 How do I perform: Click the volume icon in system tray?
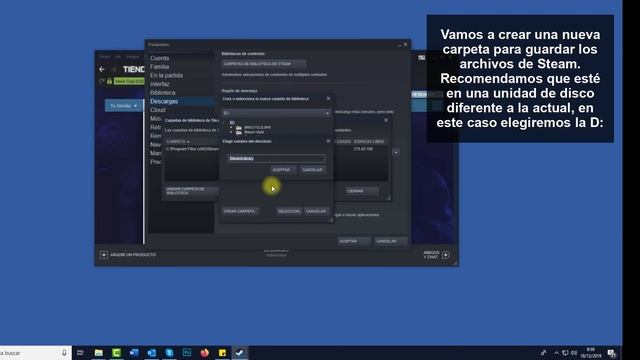point(574,353)
